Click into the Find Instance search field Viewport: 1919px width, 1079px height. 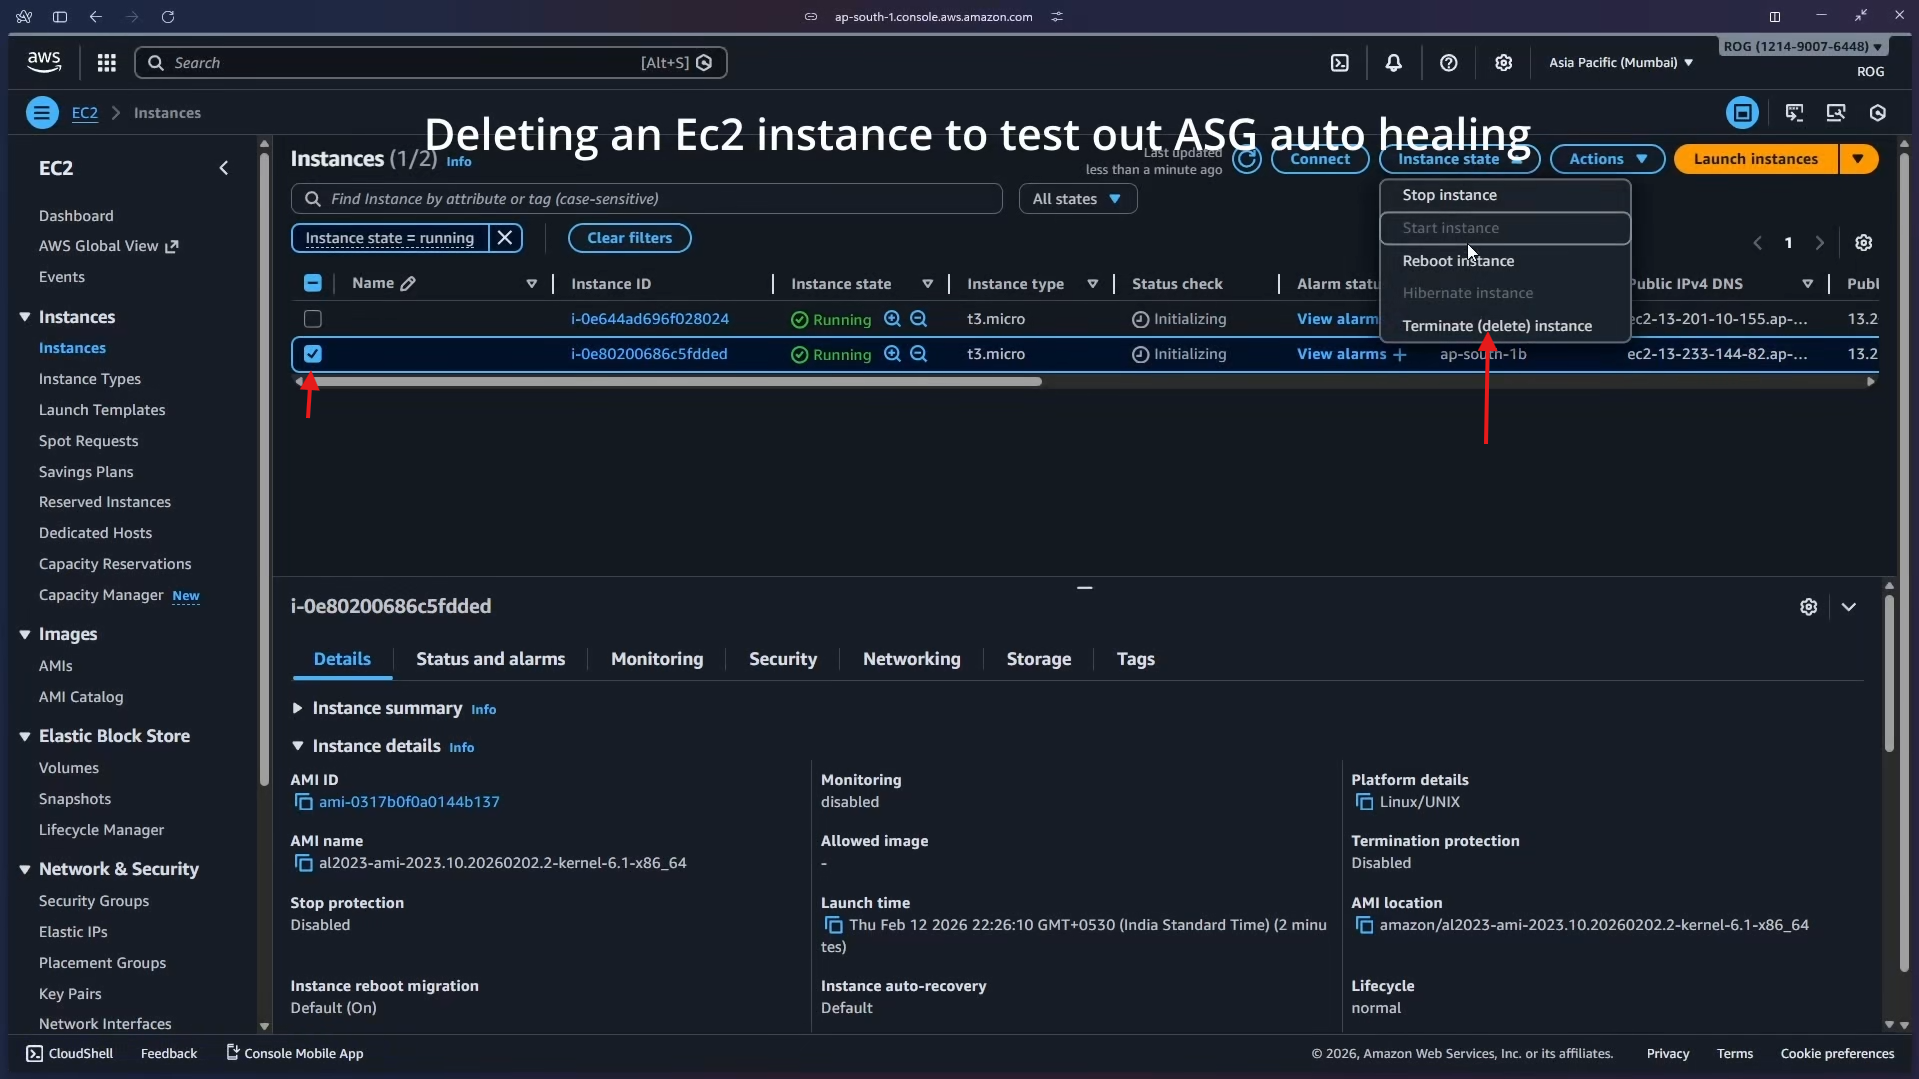(645, 198)
